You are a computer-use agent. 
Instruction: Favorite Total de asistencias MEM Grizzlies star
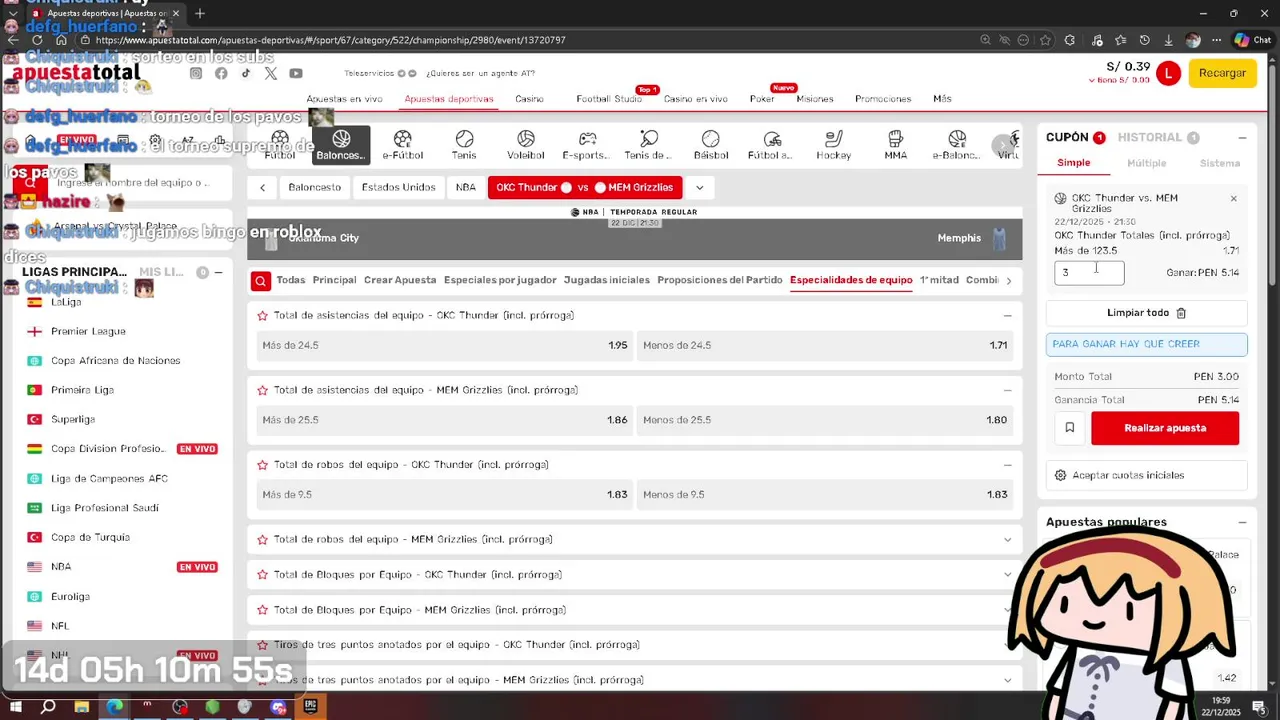tap(263, 390)
